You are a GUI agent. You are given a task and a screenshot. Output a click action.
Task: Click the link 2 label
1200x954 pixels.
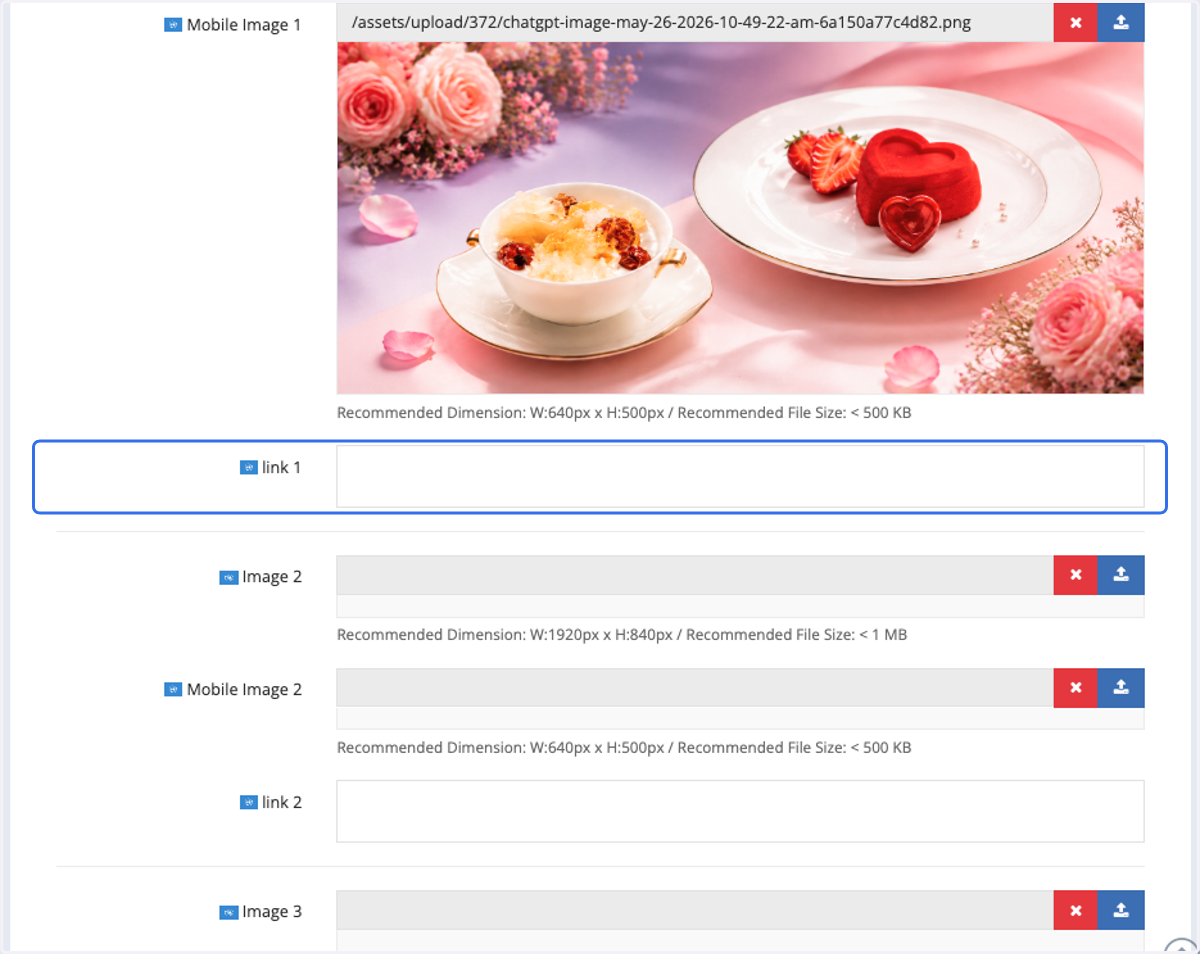click(281, 802)
